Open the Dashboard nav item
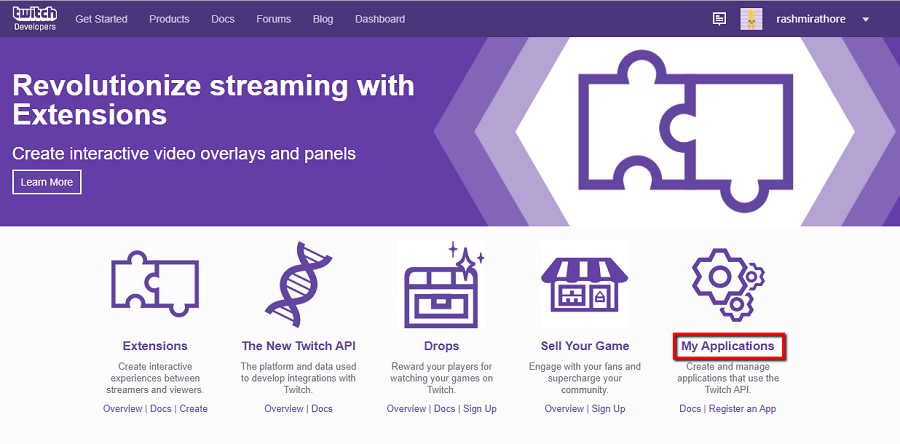 click(380, 19)
